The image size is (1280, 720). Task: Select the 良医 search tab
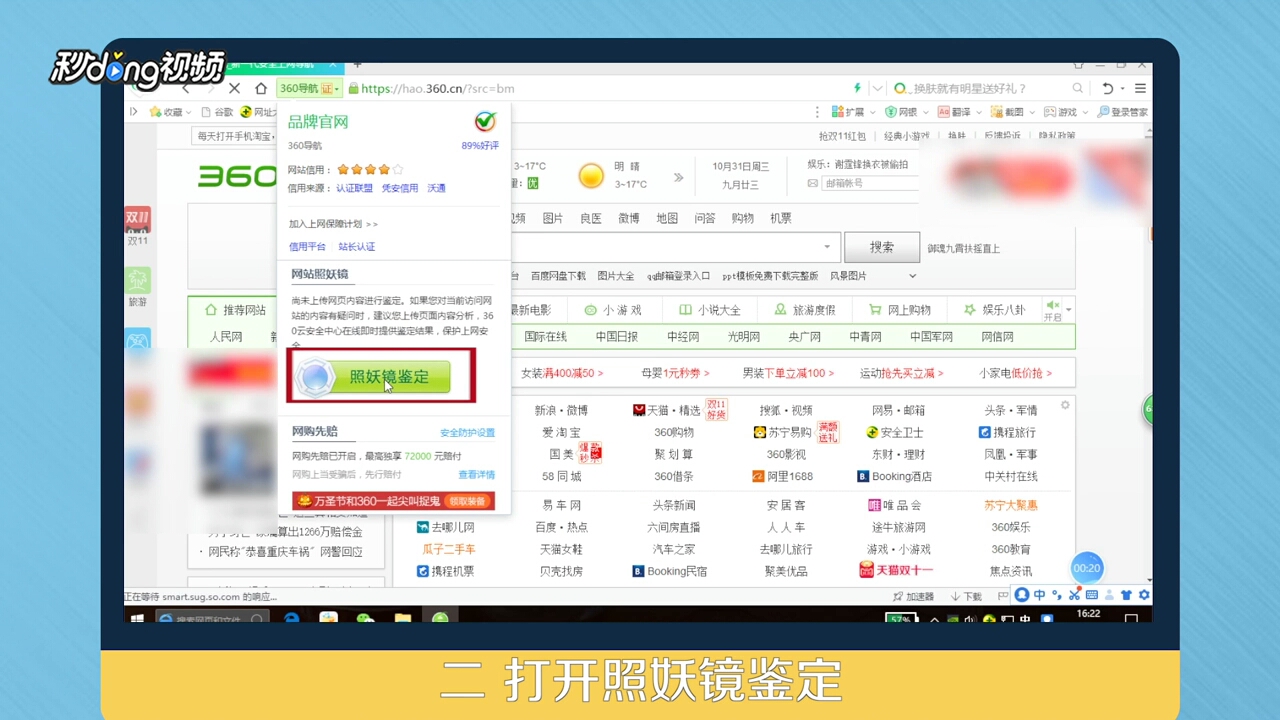[591, 218]
